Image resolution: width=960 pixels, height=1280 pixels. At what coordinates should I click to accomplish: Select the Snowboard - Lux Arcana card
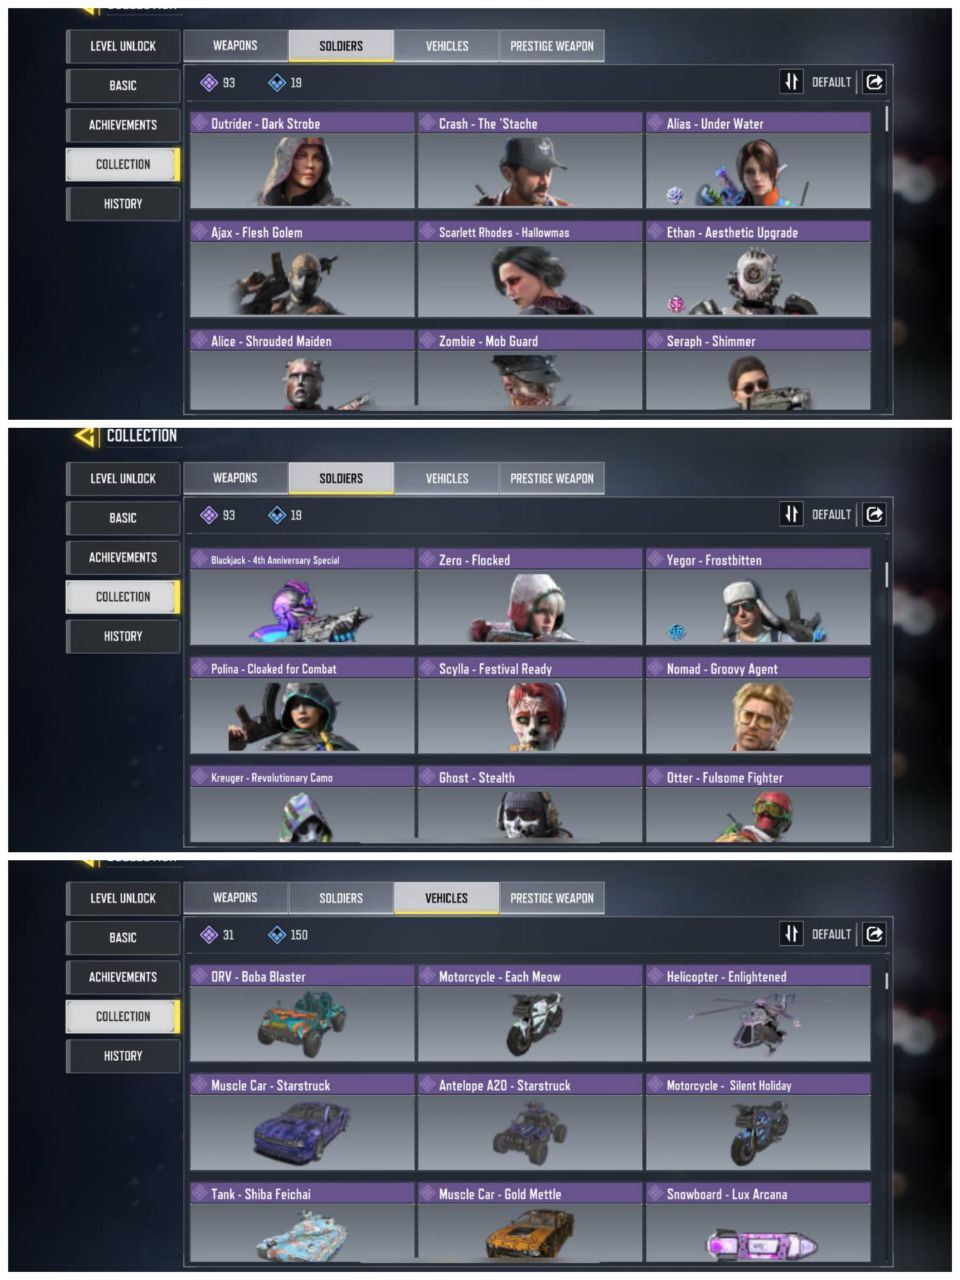point(758,1221)
